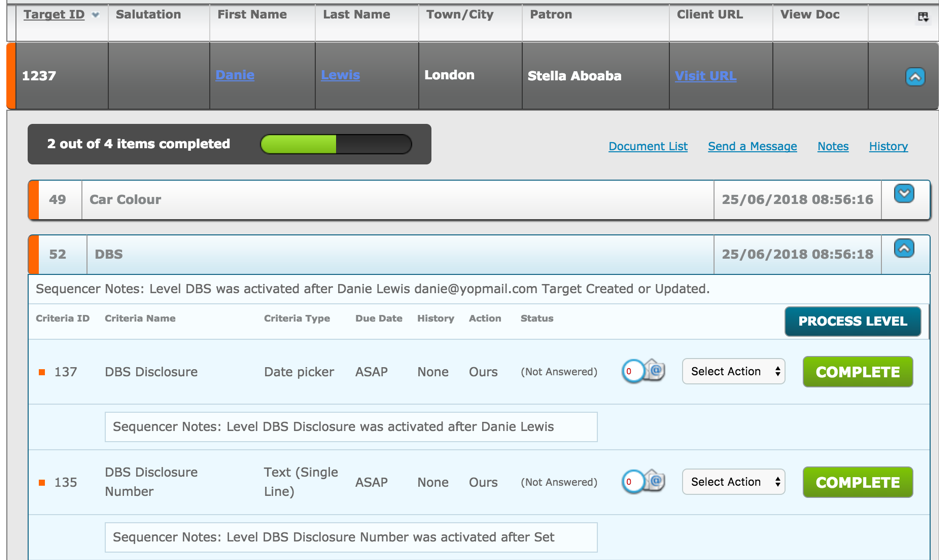The width and height of the screenshot is (939, 560).
Task: Open Select Action dropdown for criteria 135
Action: pyautogui.click(x=734, y=482)
